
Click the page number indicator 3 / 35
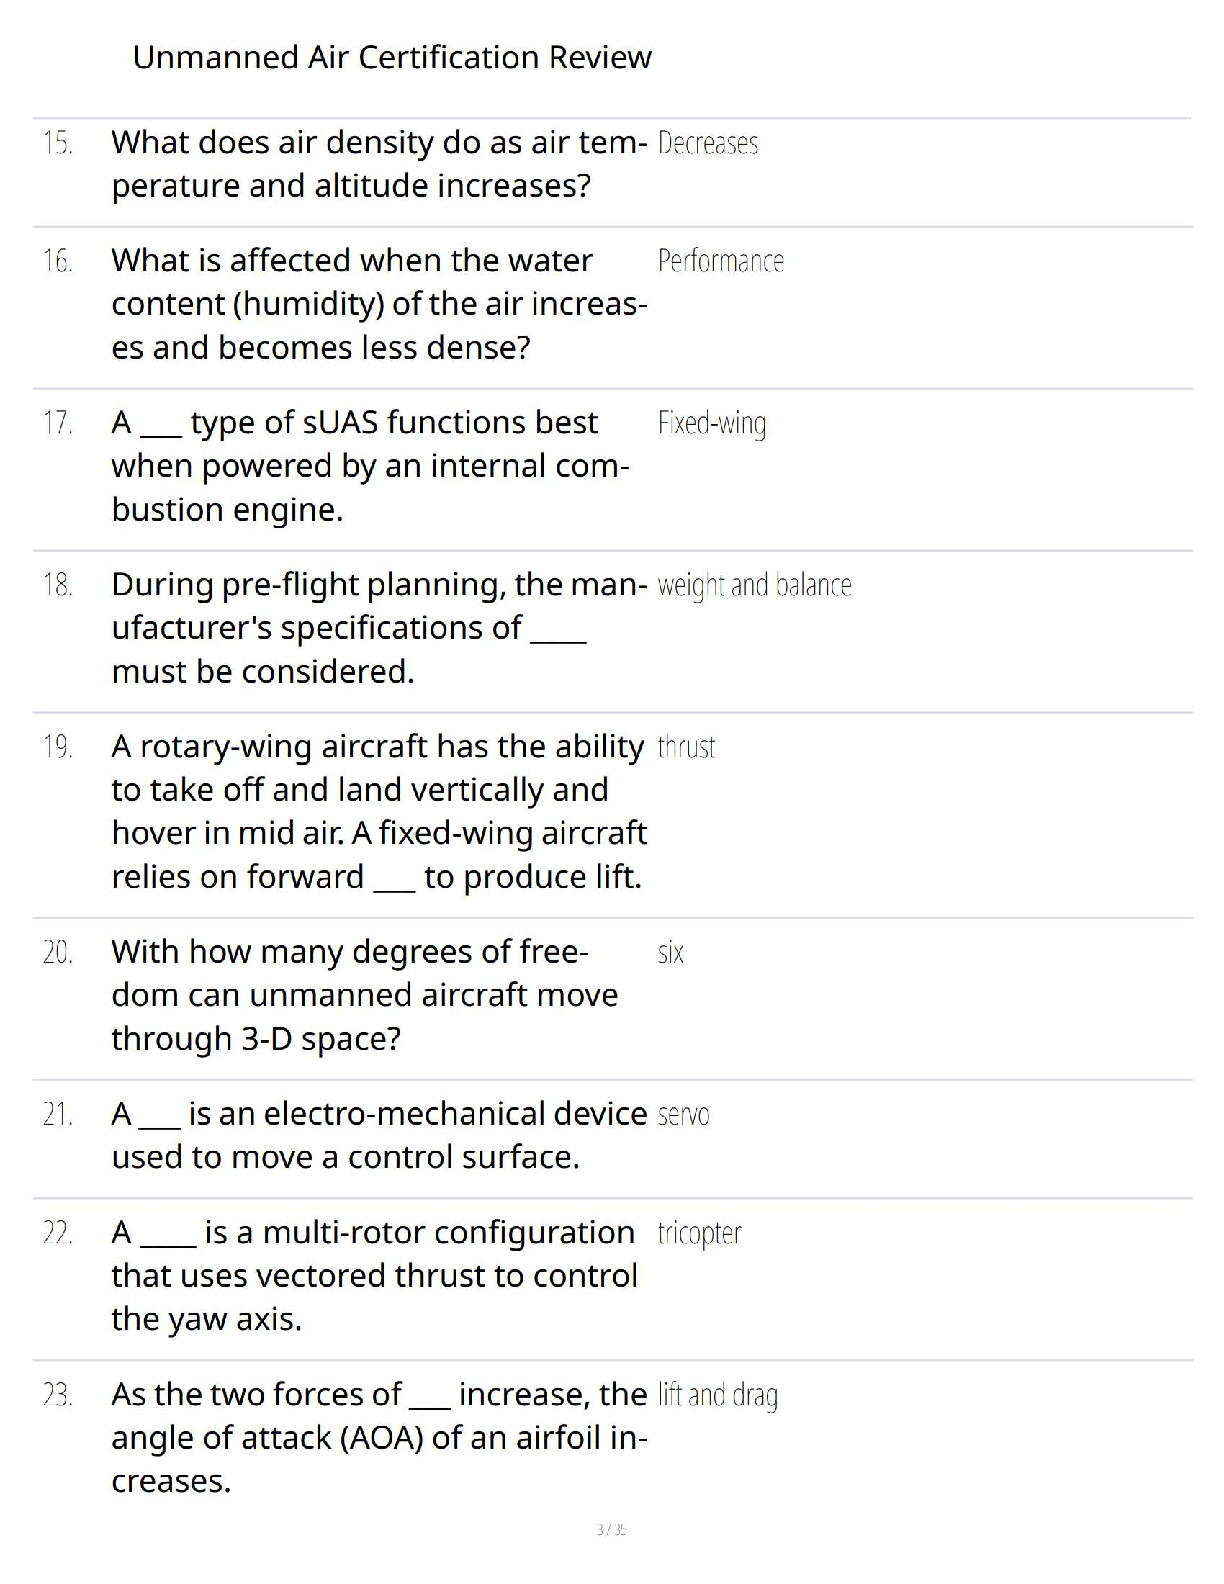[x=611, y=1529]
